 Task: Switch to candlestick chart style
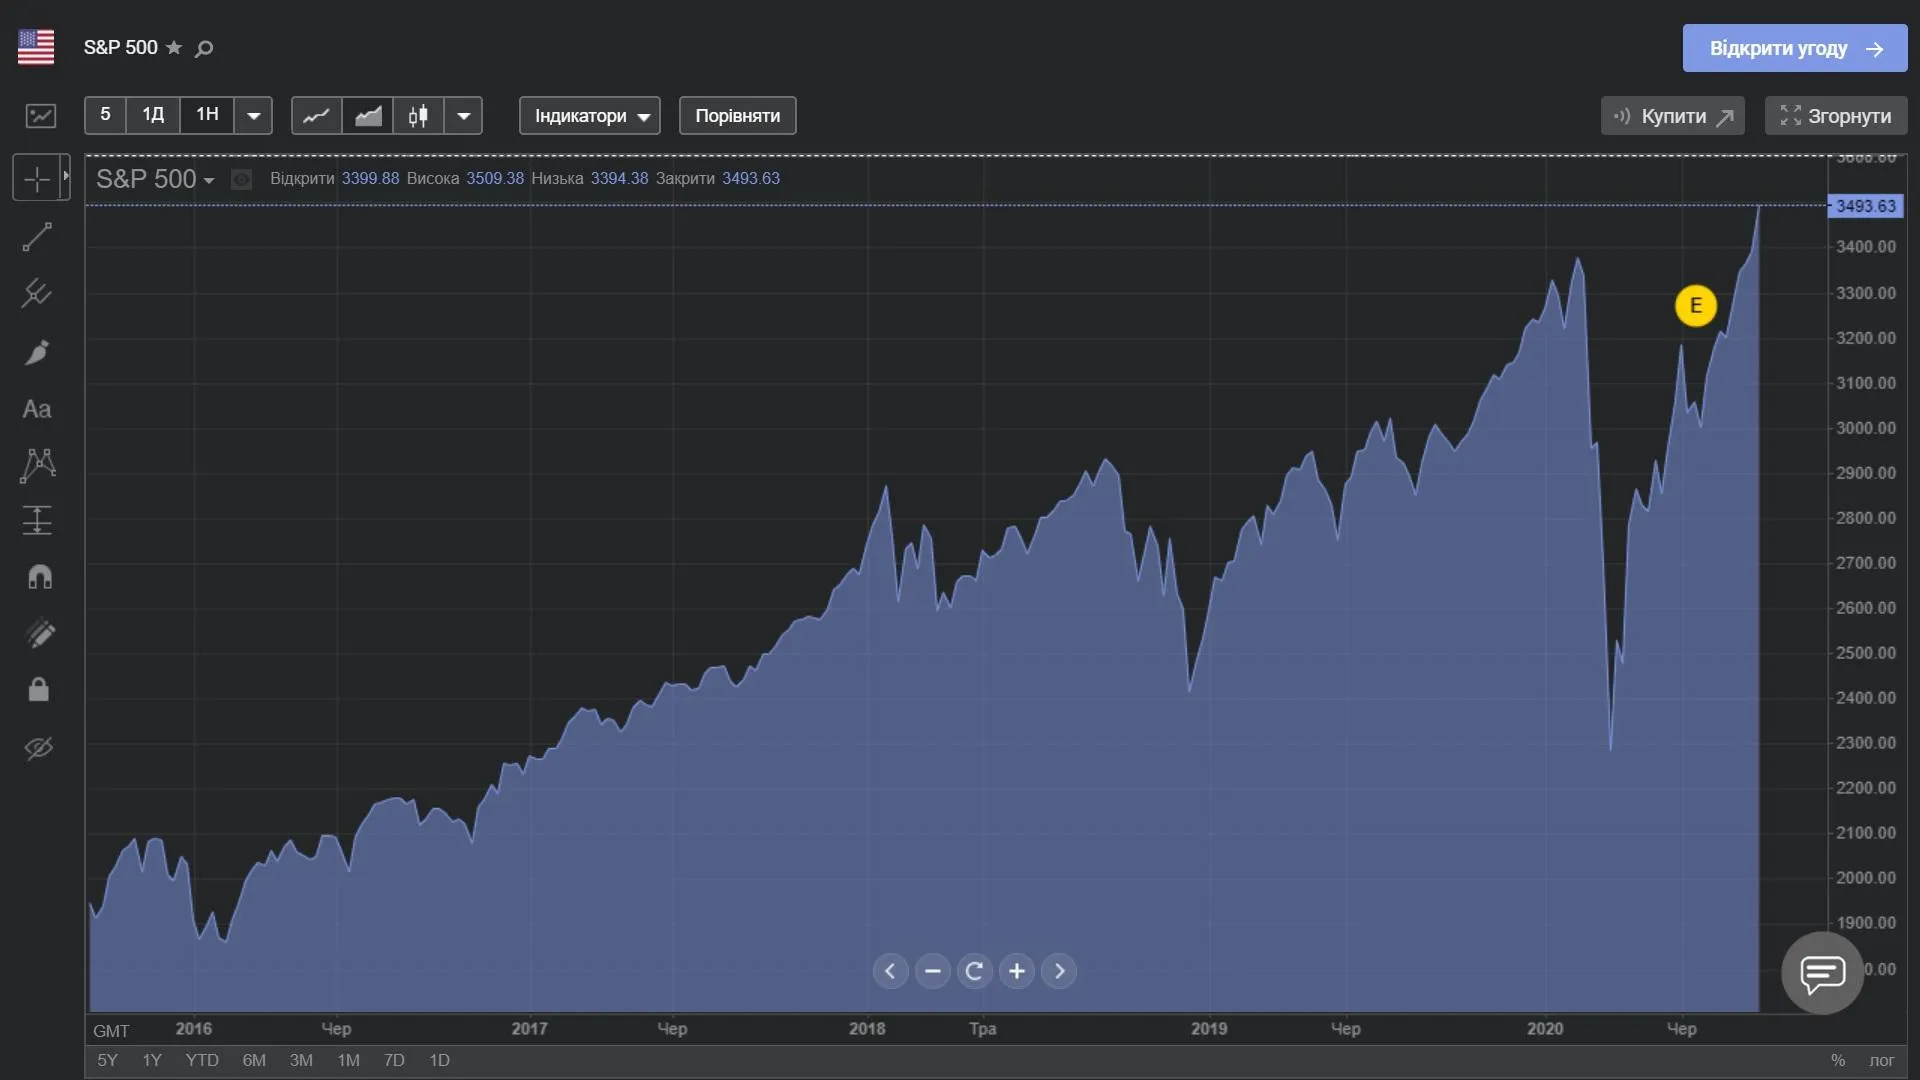(419, 116)
